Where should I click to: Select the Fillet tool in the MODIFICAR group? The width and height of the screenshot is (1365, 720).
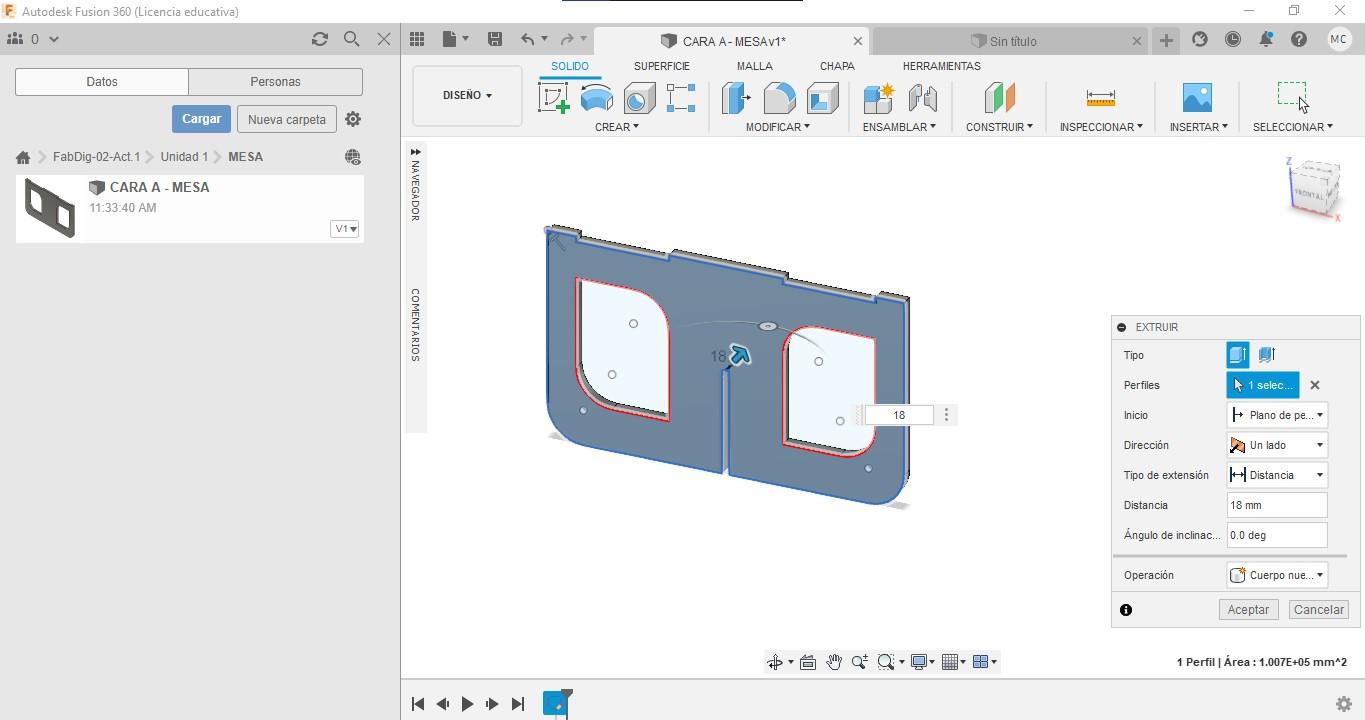tap(779, 98)
